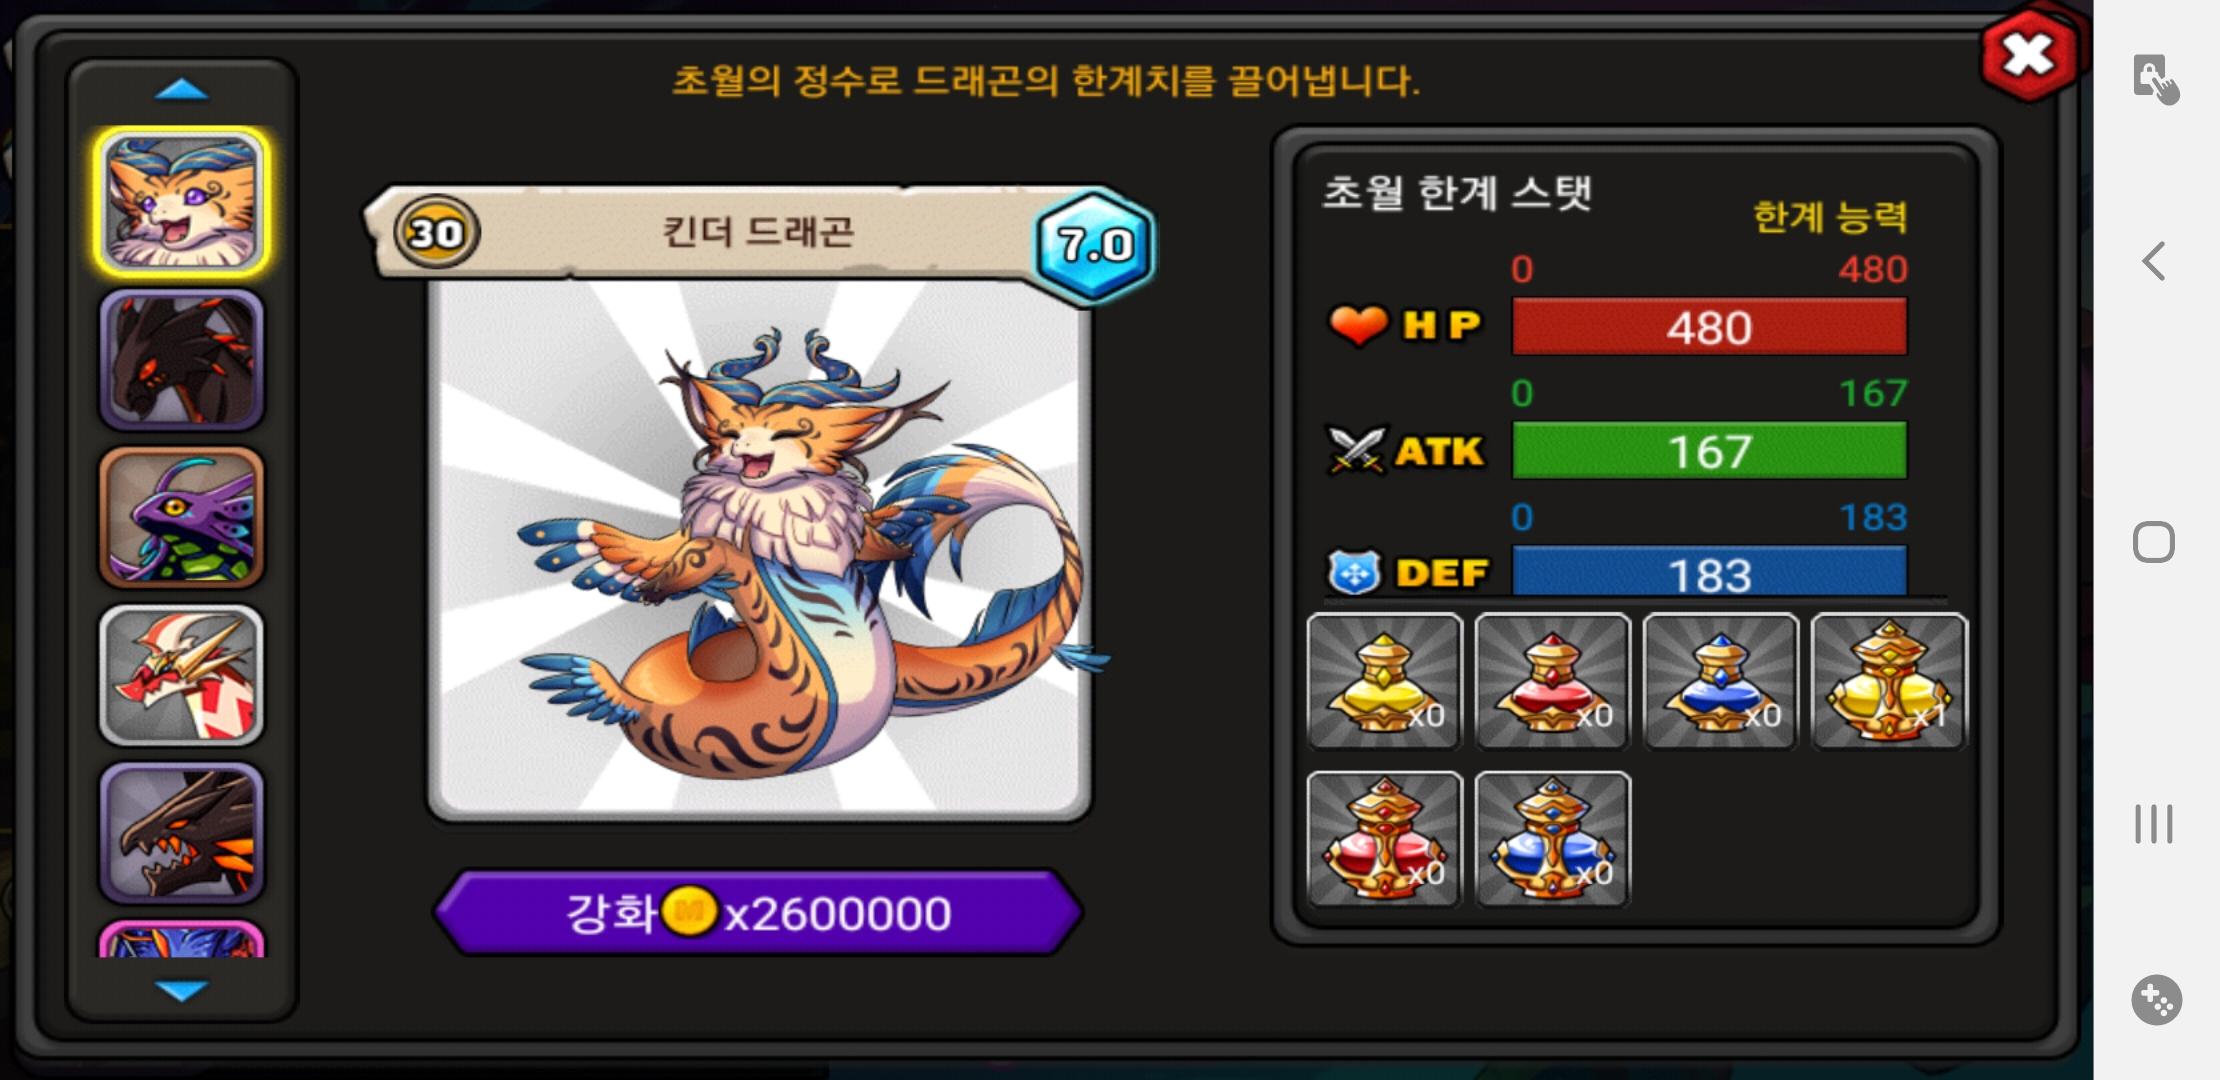Choose the dark orange-fanged dragon portrait
2220x1080 pixels.
pyautogui.click(x=181, y=832)
